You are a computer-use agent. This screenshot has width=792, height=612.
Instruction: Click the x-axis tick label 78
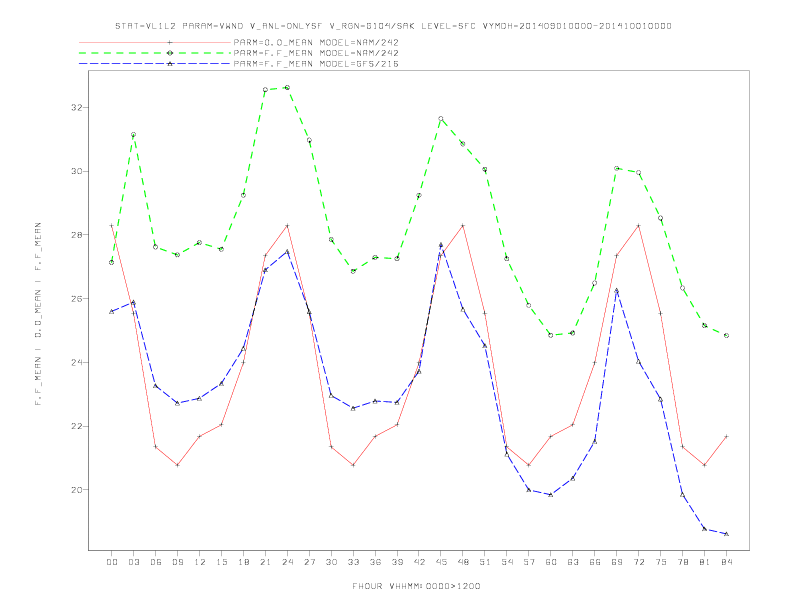tap(682, 562)
